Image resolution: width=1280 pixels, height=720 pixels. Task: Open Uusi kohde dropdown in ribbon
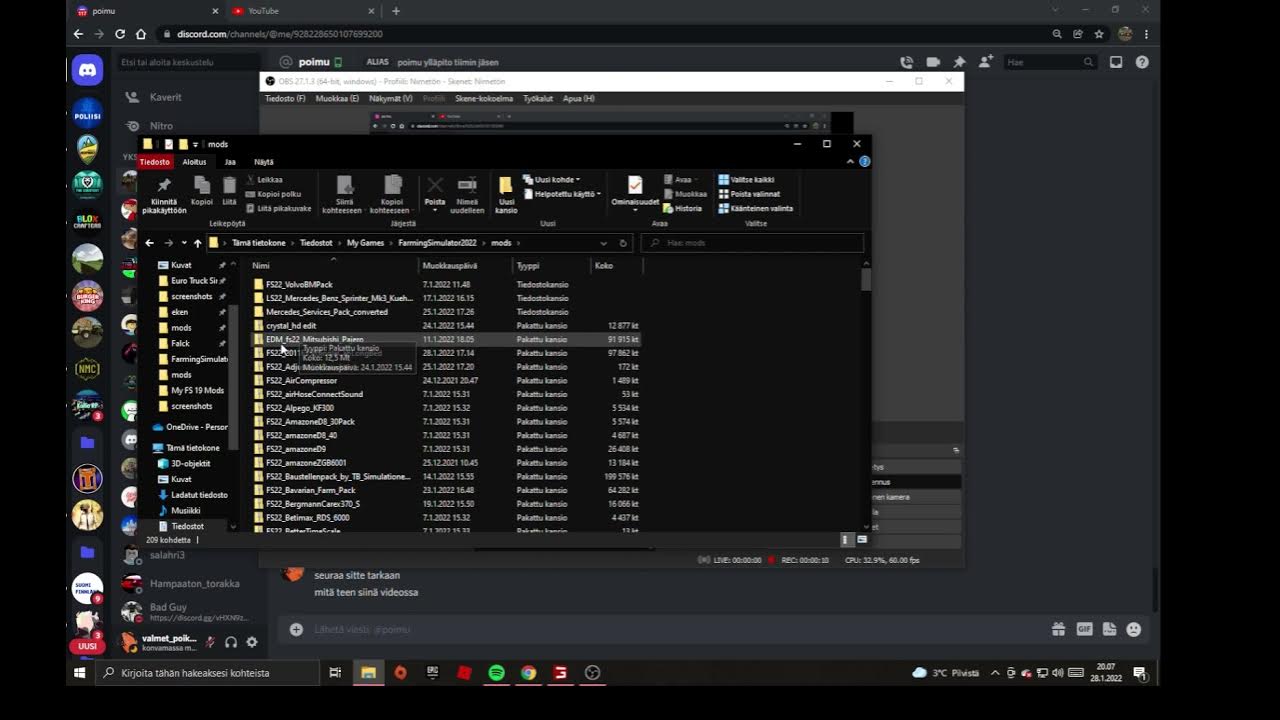[557, 180]
